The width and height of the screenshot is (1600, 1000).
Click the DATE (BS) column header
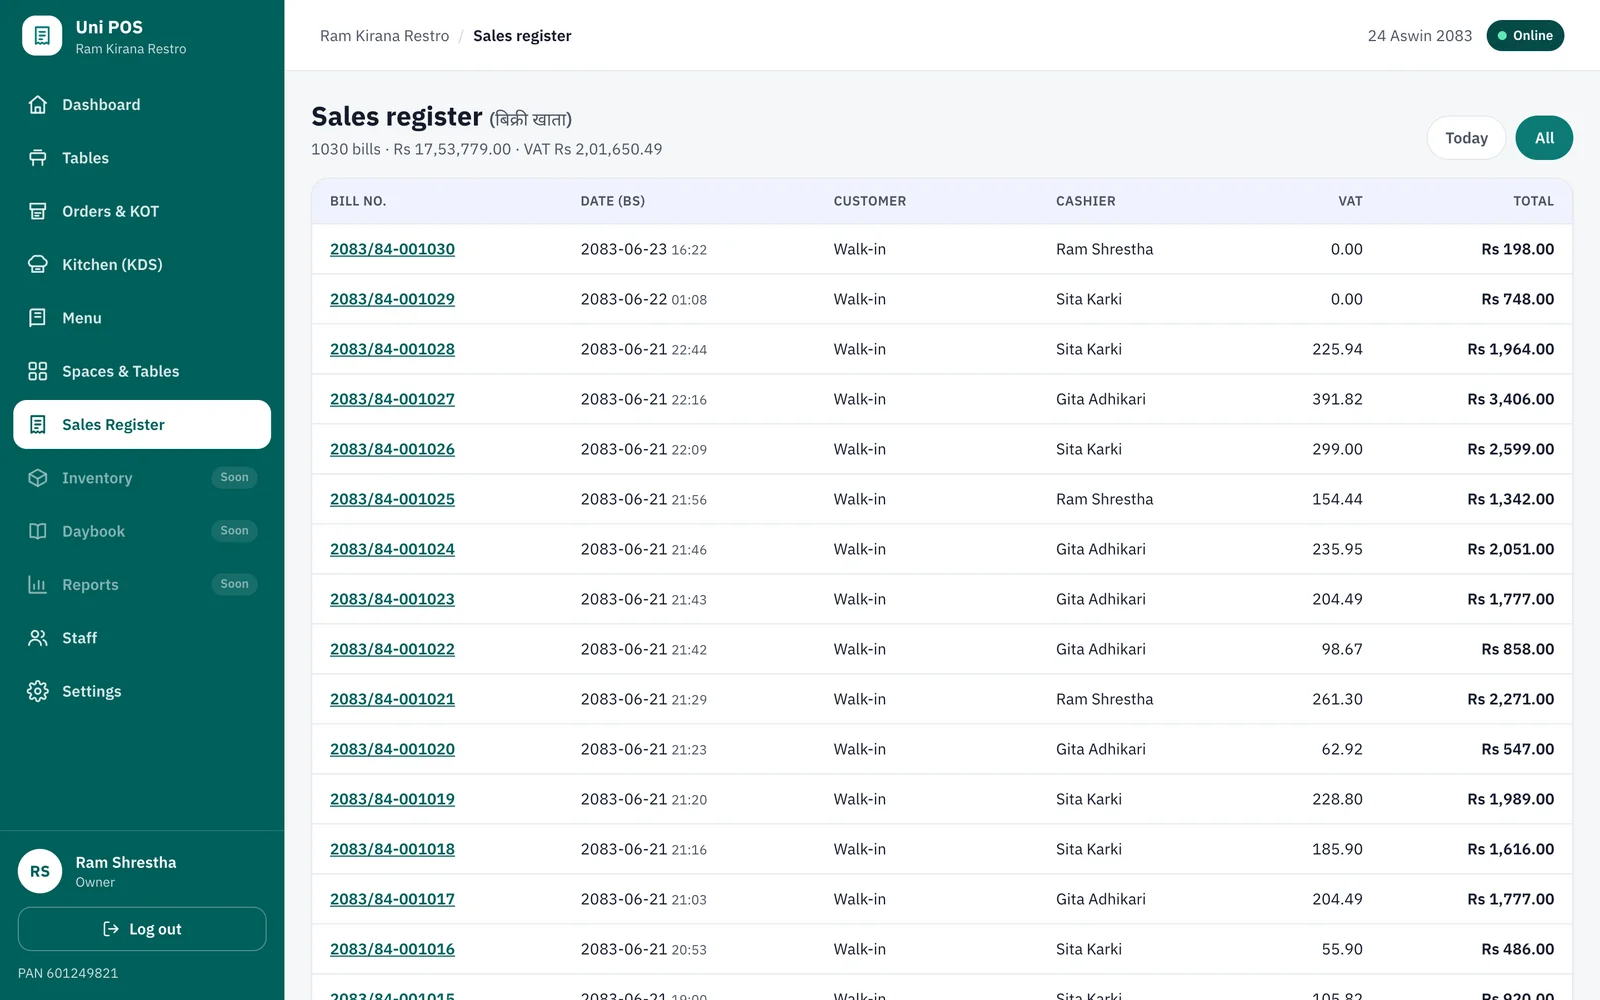(613, 201)
